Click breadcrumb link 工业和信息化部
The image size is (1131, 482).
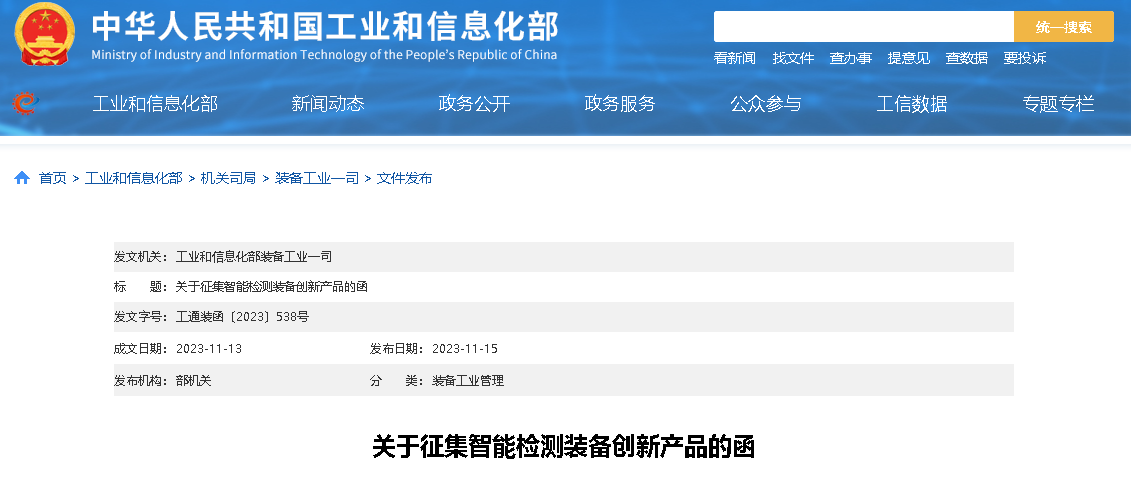tap(133, 178)
